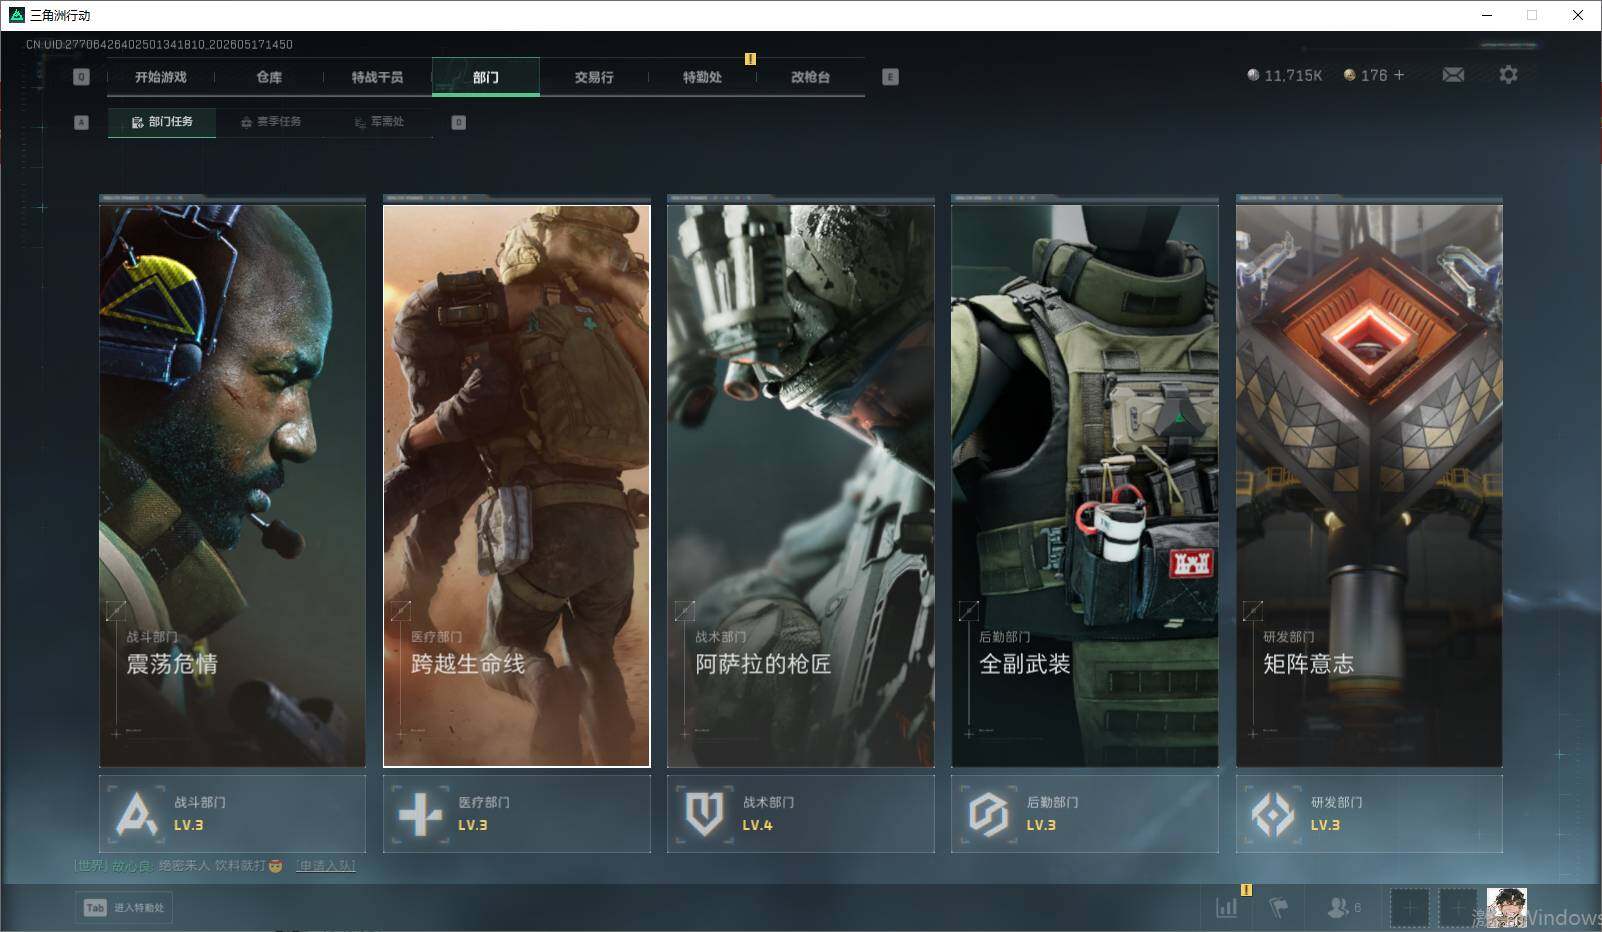The height and width of the screenshot is (932, 1602).
Task: Click the corner marker on 全副武装 card
Action: 969,610
